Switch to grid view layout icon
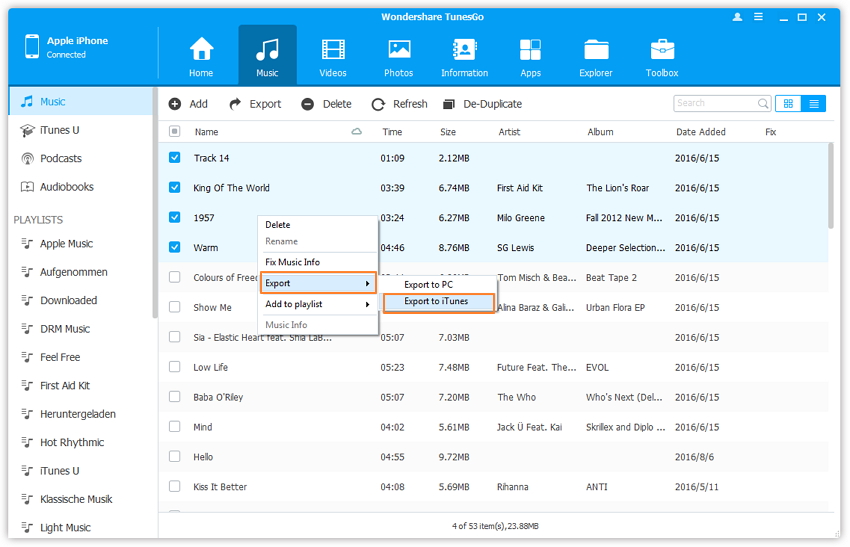 pyautogui.click(x=788, y=103)
